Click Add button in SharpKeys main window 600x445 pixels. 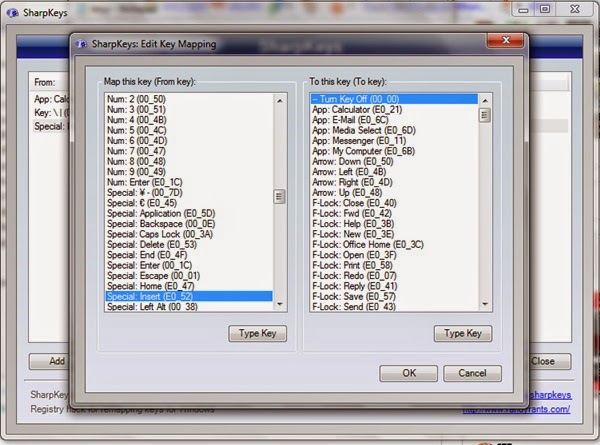click(50, 361)
